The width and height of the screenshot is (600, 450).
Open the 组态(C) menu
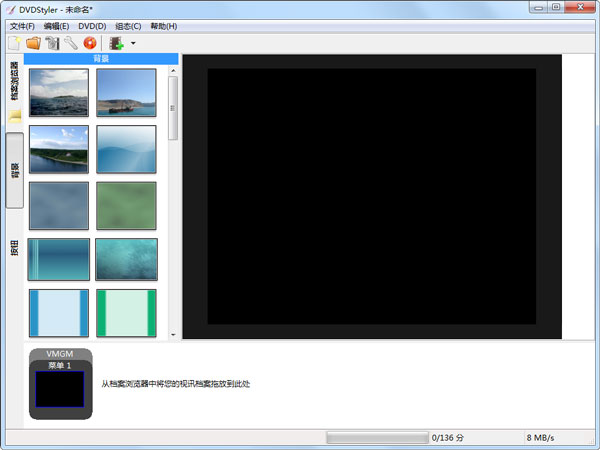click(x=128, y=26)
